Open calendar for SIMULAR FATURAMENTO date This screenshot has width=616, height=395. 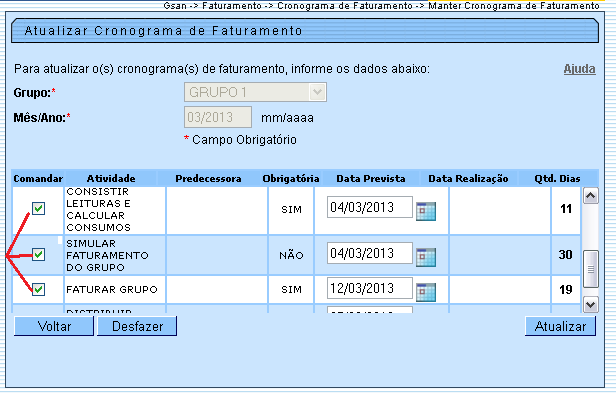point(426,257)
